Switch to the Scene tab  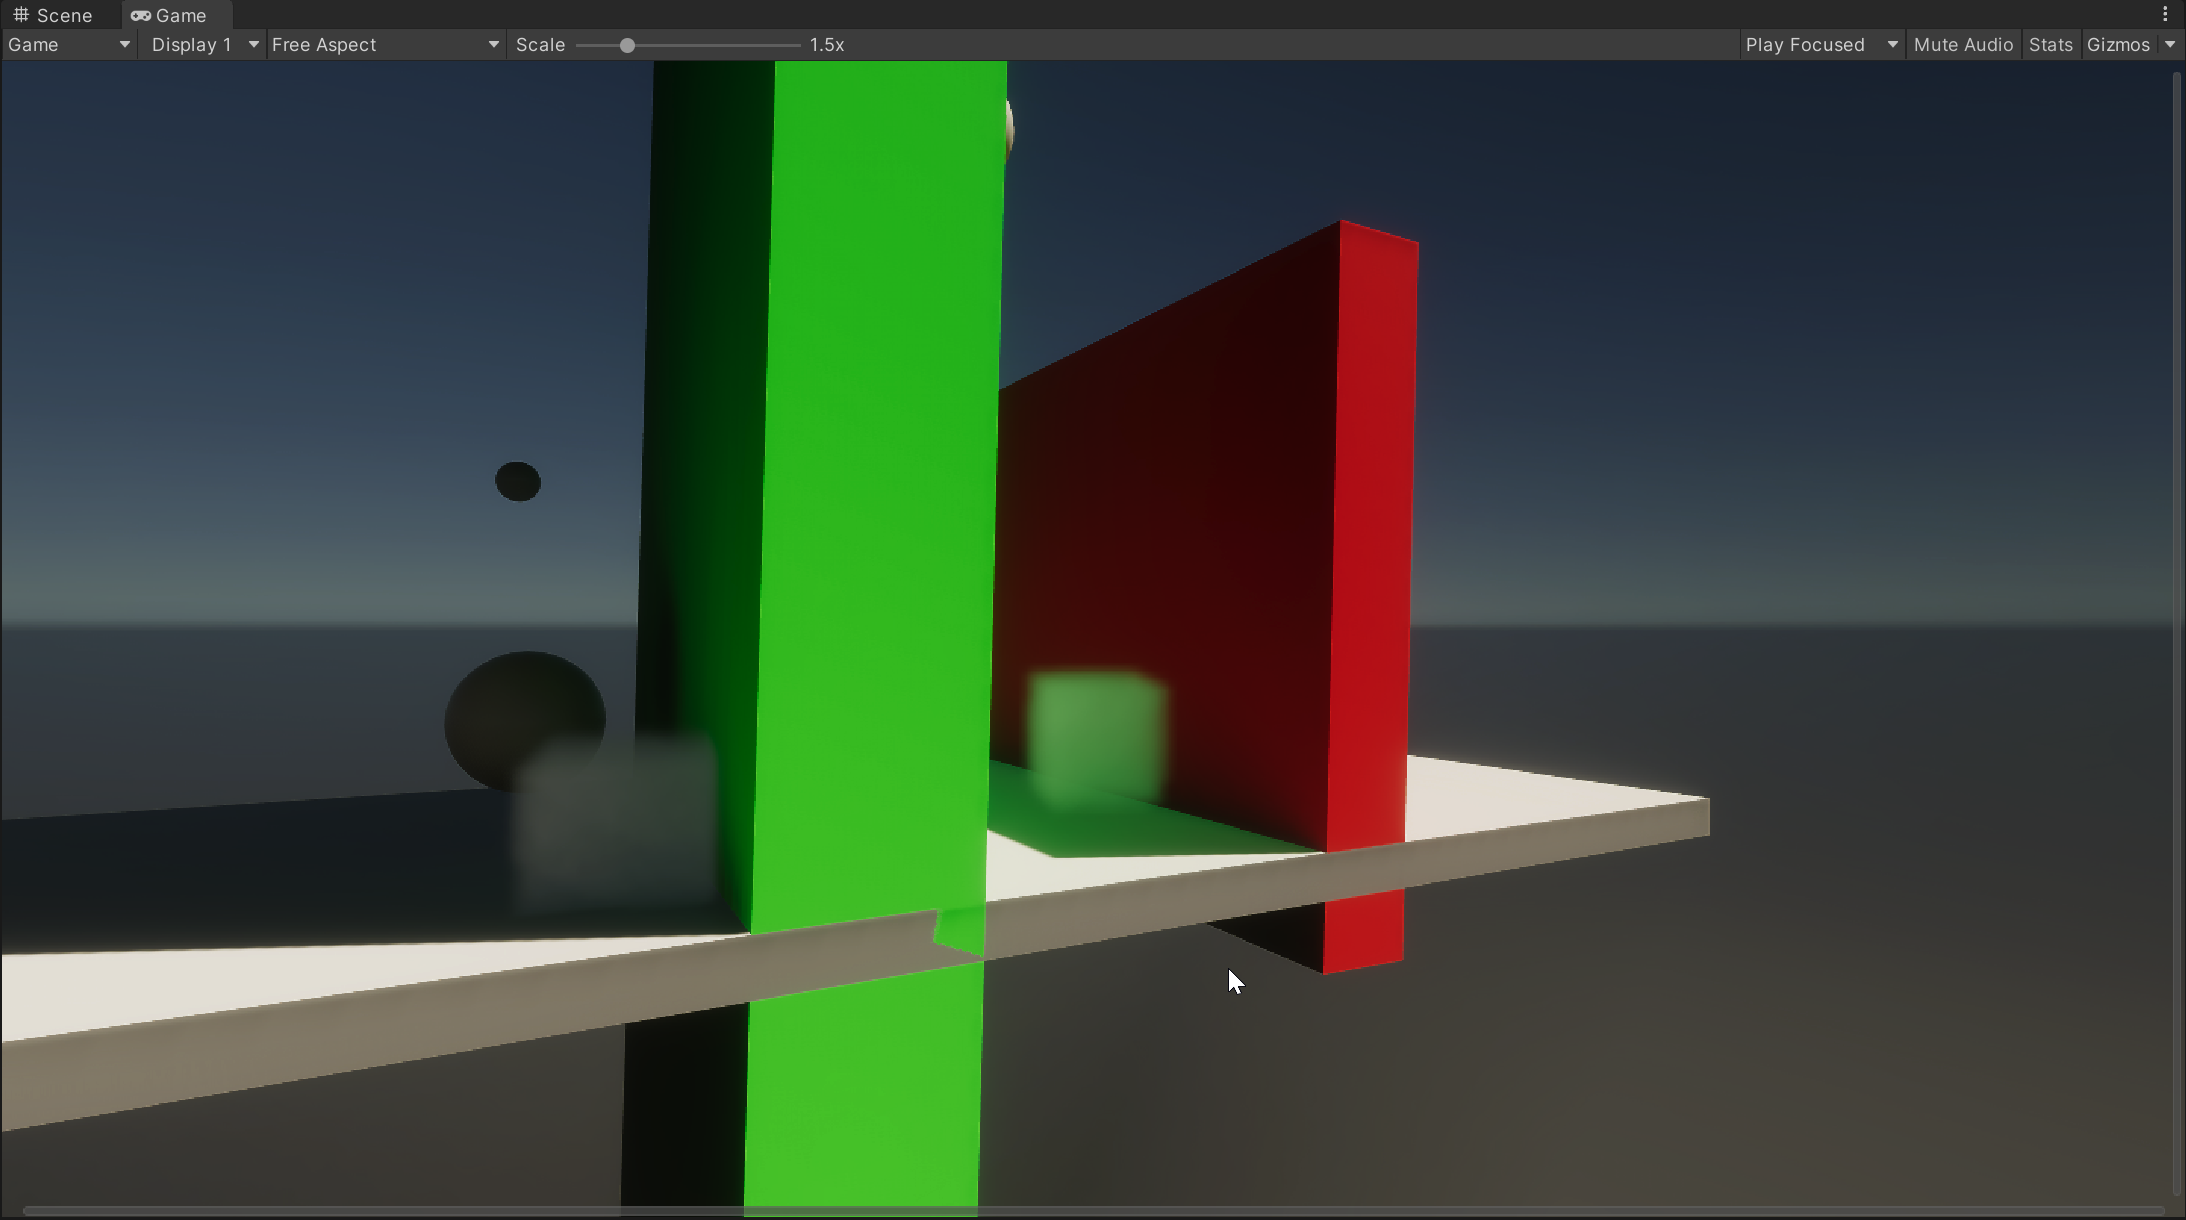point(63,15)
